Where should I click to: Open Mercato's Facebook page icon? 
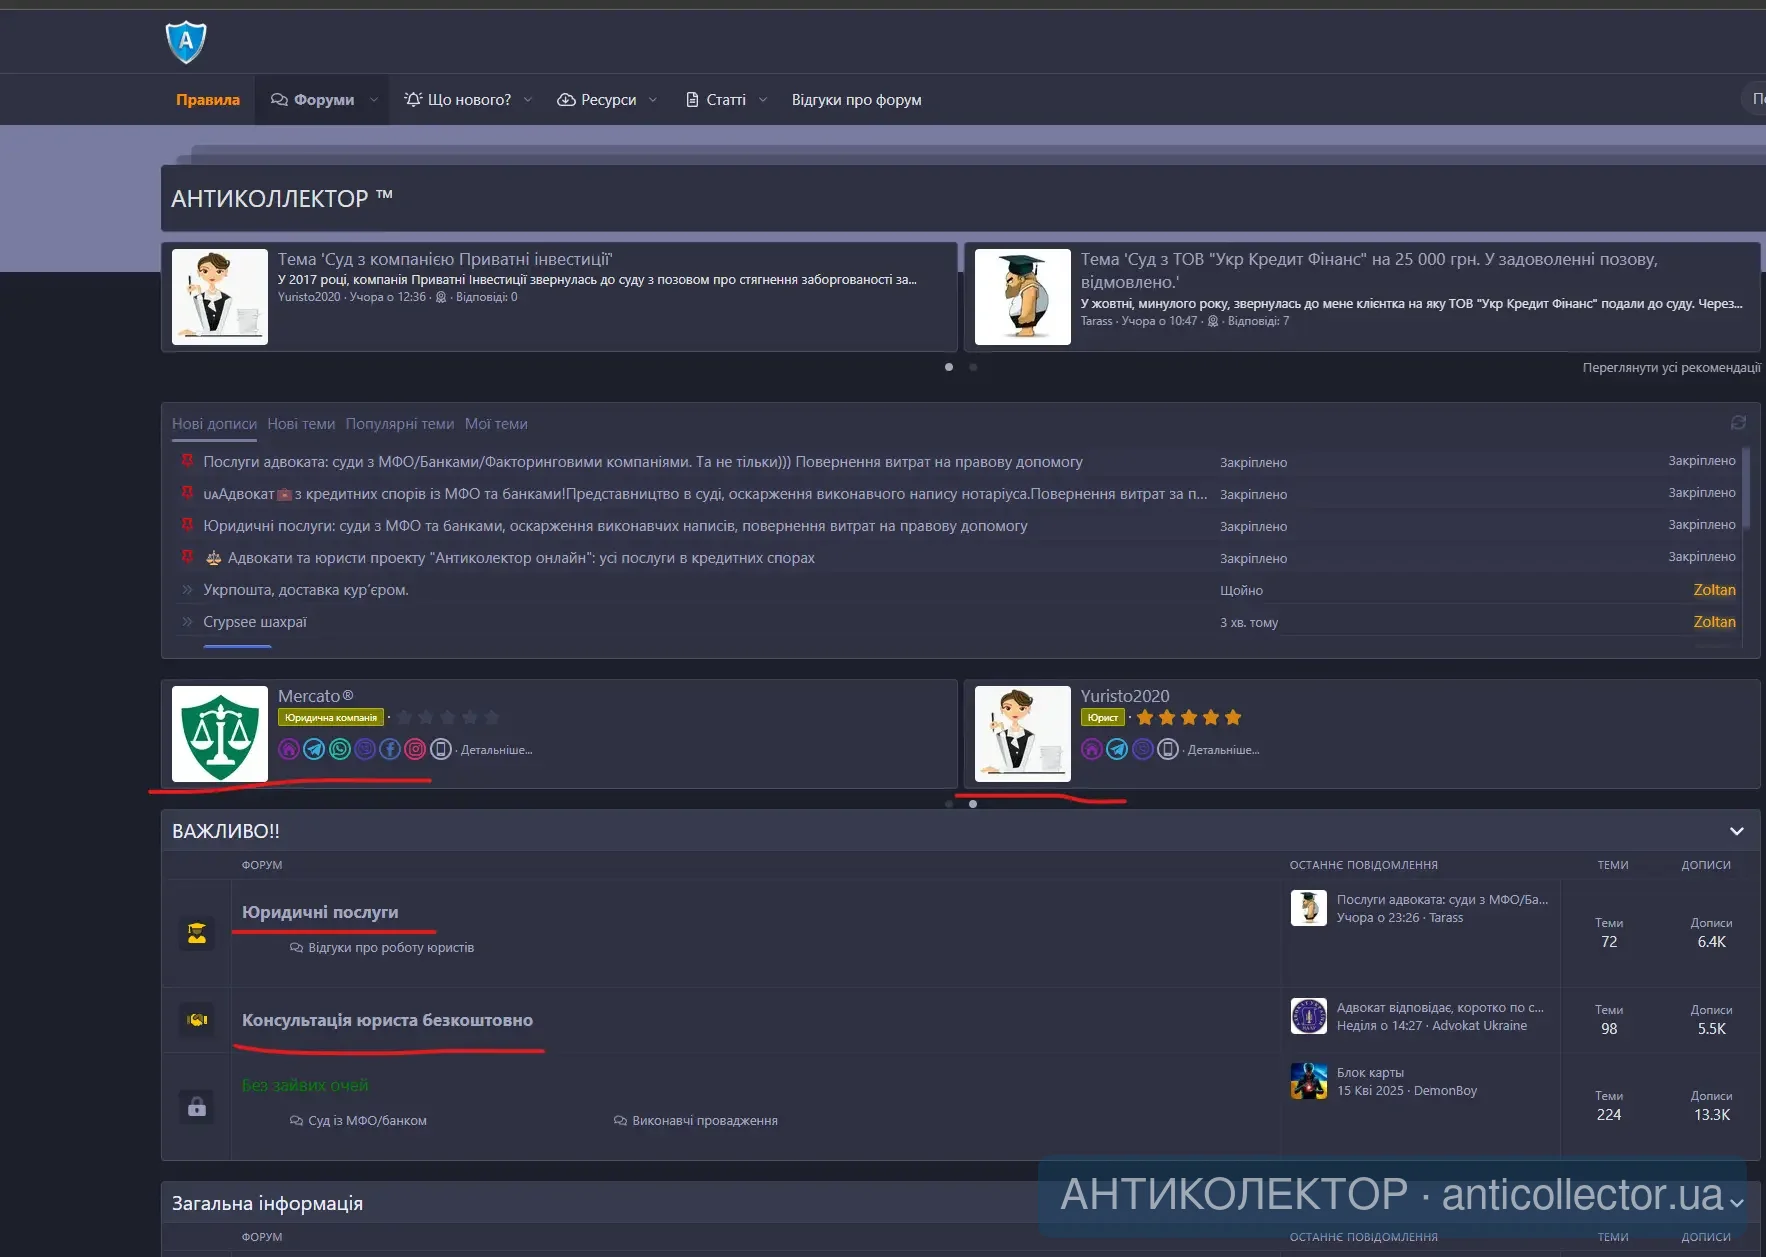[x=390, y=749]
